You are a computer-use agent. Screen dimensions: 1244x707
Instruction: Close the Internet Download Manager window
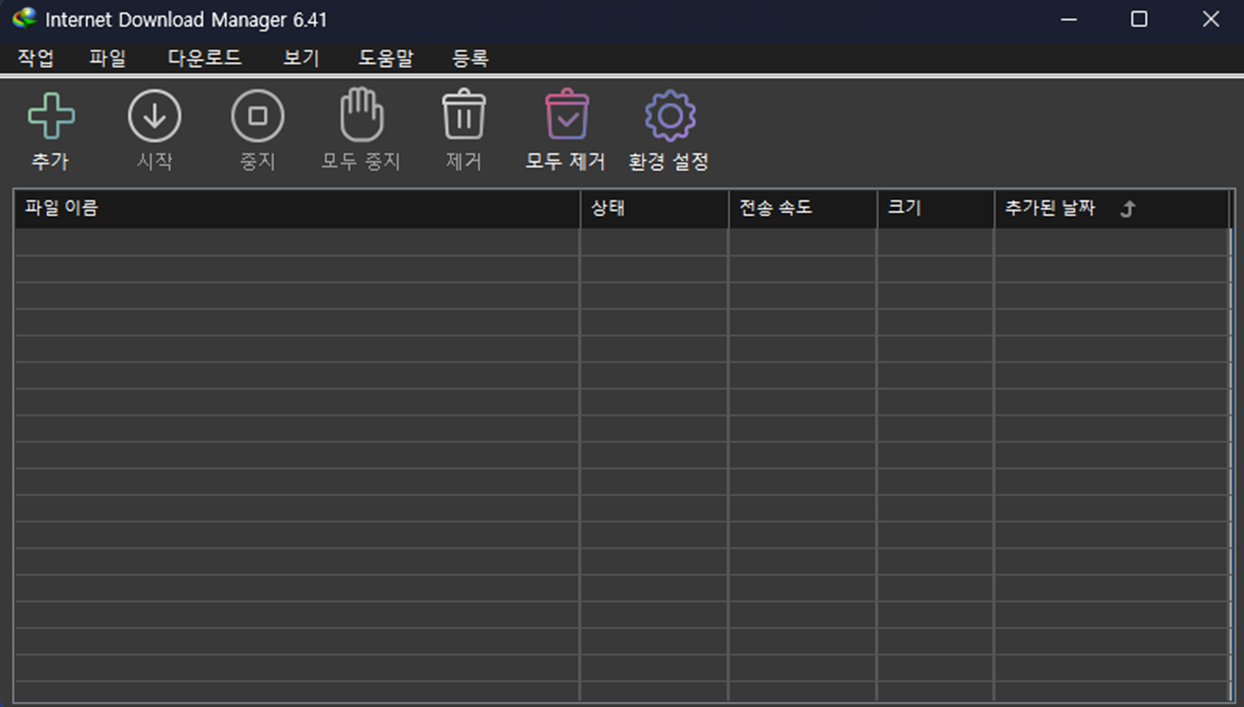point(1210,19)
